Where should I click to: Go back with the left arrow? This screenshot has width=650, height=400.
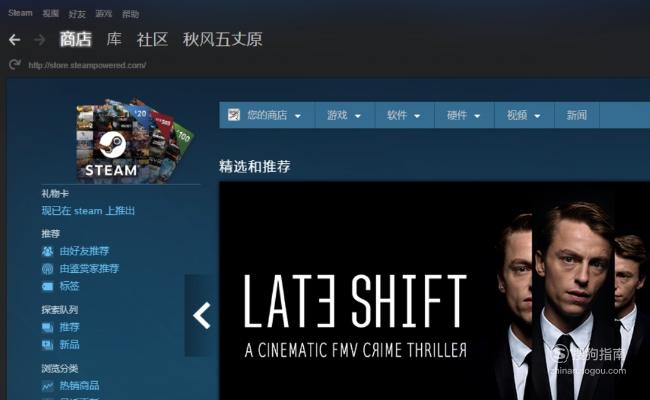coord(15,40)
